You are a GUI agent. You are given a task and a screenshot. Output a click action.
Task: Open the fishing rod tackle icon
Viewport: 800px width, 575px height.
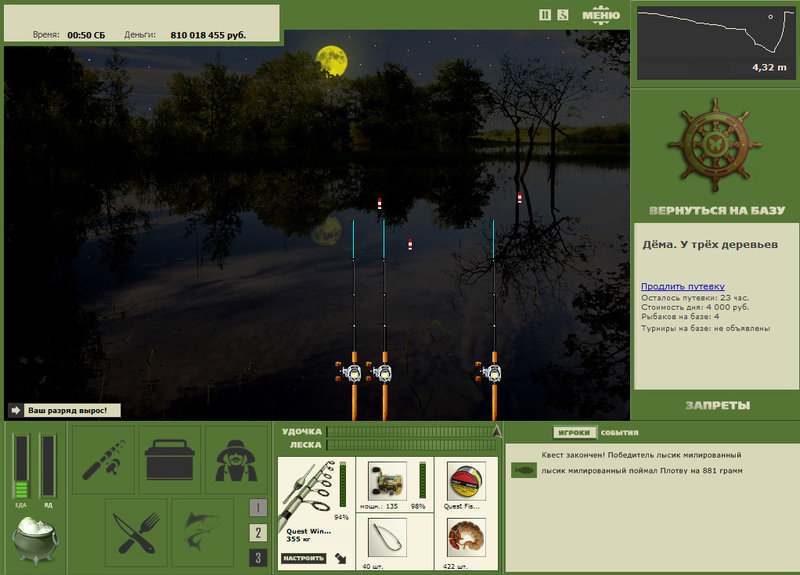(104, 460)
